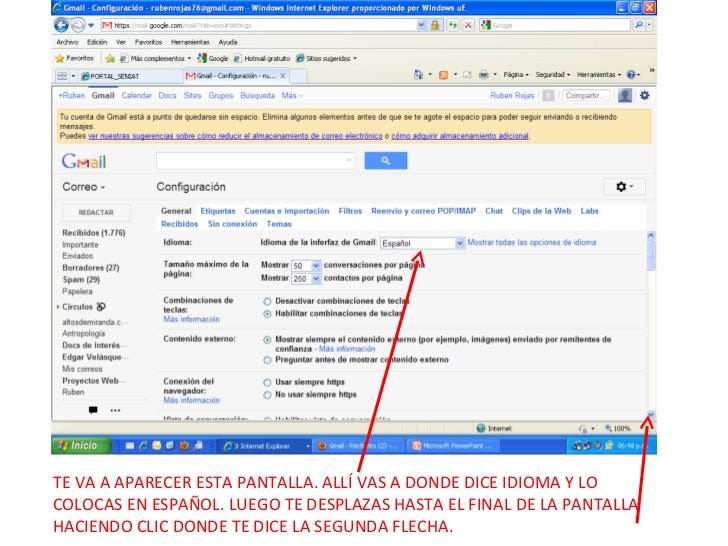The height and width of the screenshot is (546, 728).
Task: Click the IE print toolbar icon
Action: point(483,75)
